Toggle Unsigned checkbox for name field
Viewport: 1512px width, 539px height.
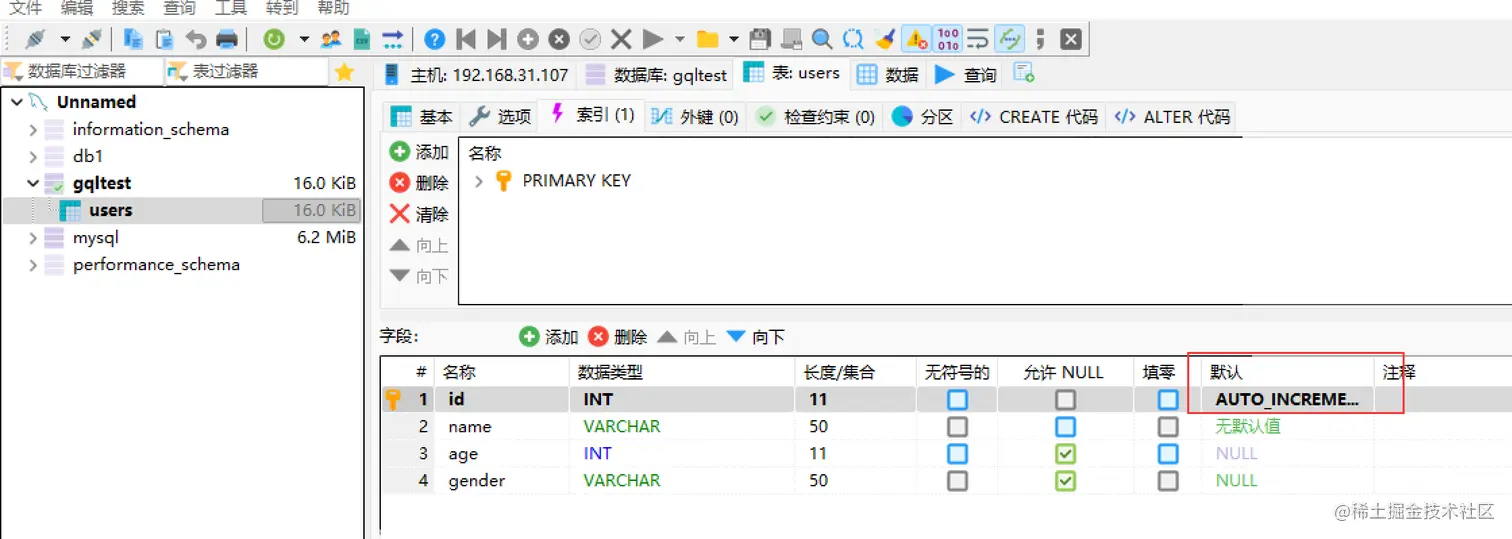pos(958,426)
